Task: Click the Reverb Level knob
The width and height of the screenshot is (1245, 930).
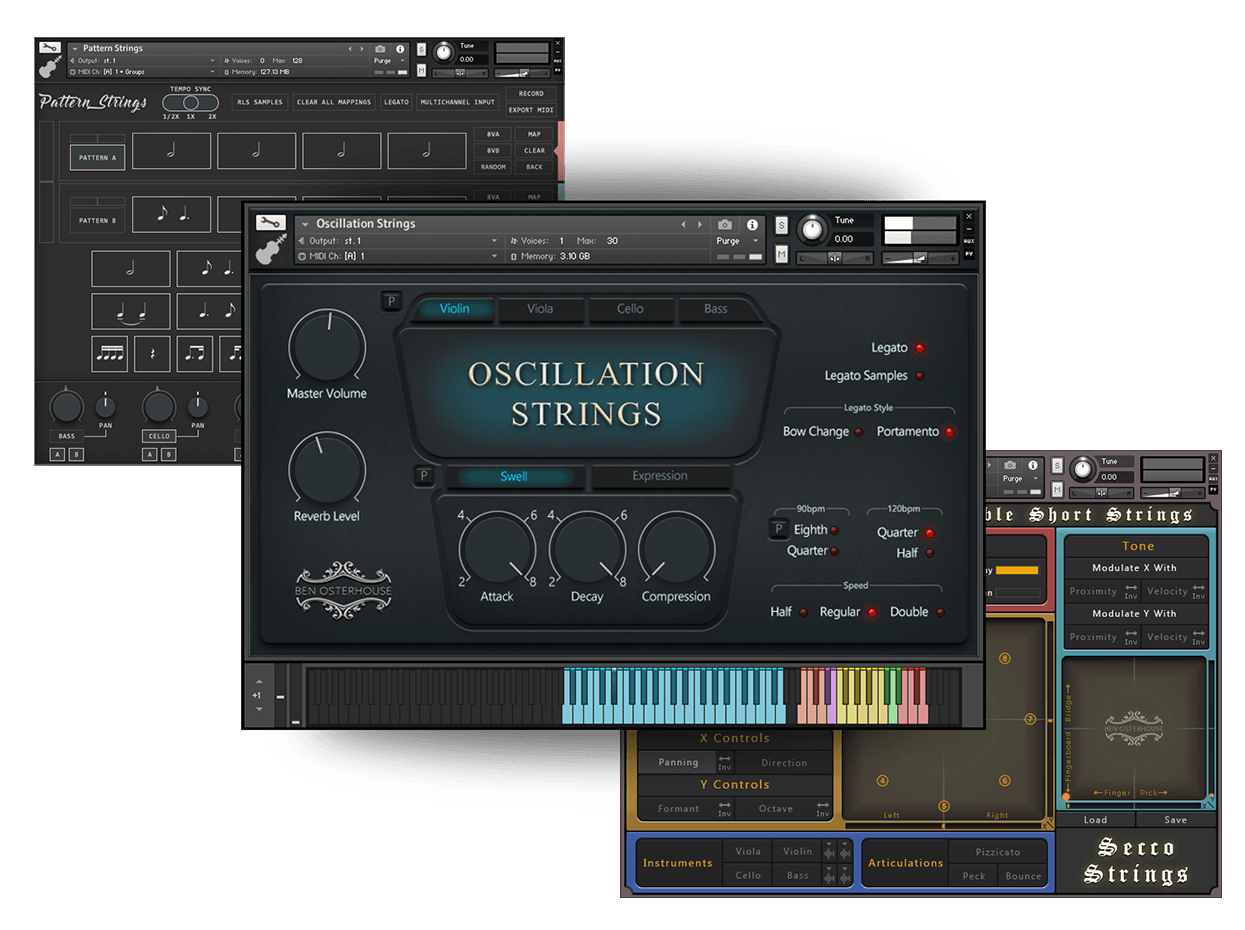Action: (327, 469)
